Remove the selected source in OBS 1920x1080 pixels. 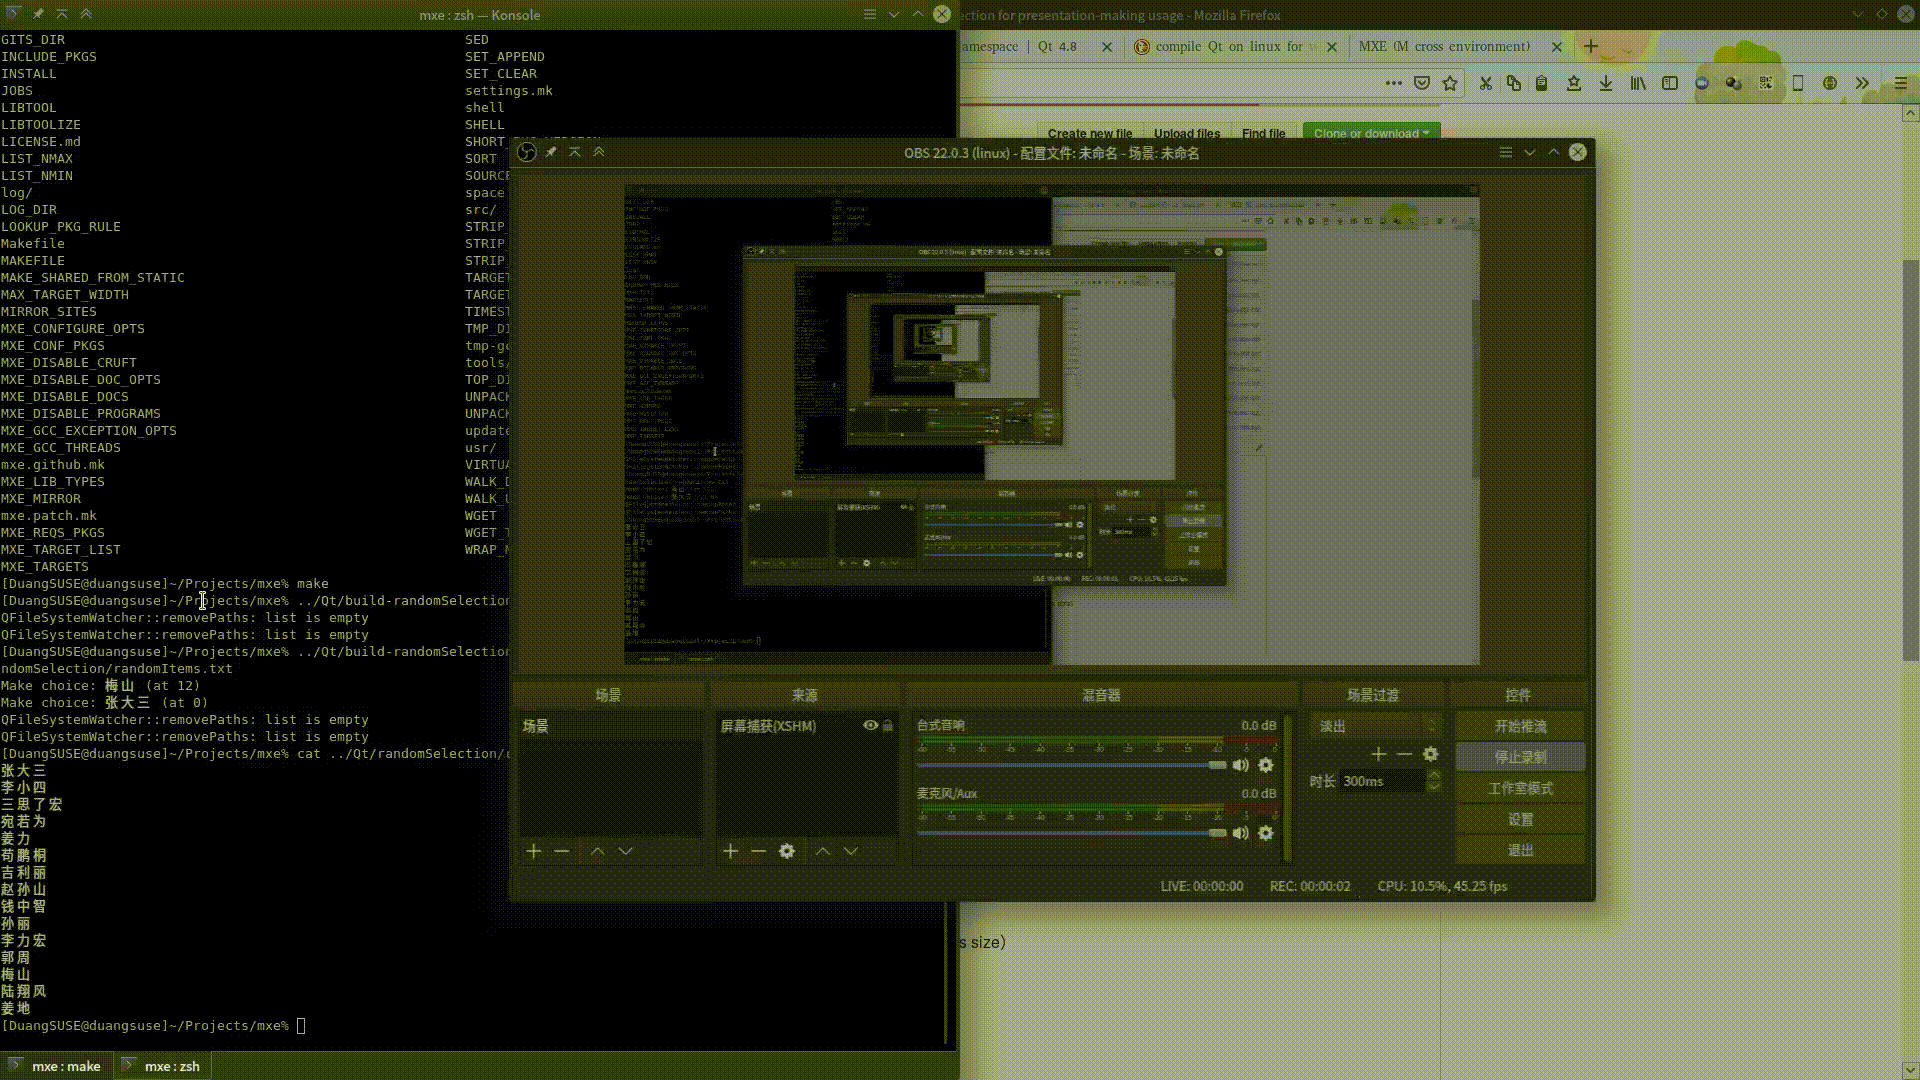759,851
